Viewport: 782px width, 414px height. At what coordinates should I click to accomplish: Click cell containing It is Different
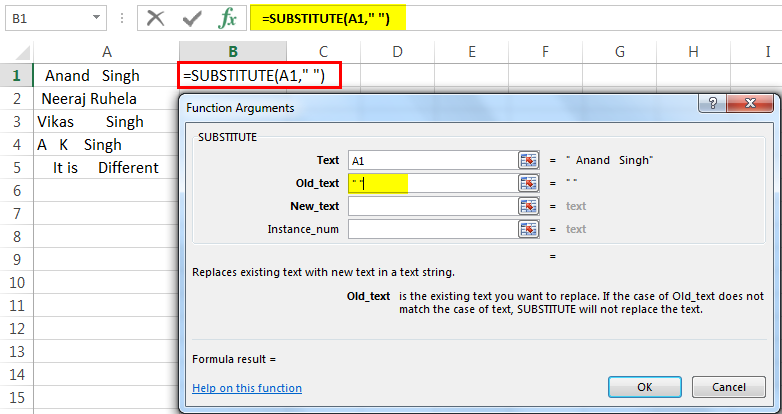click(107, 167)
